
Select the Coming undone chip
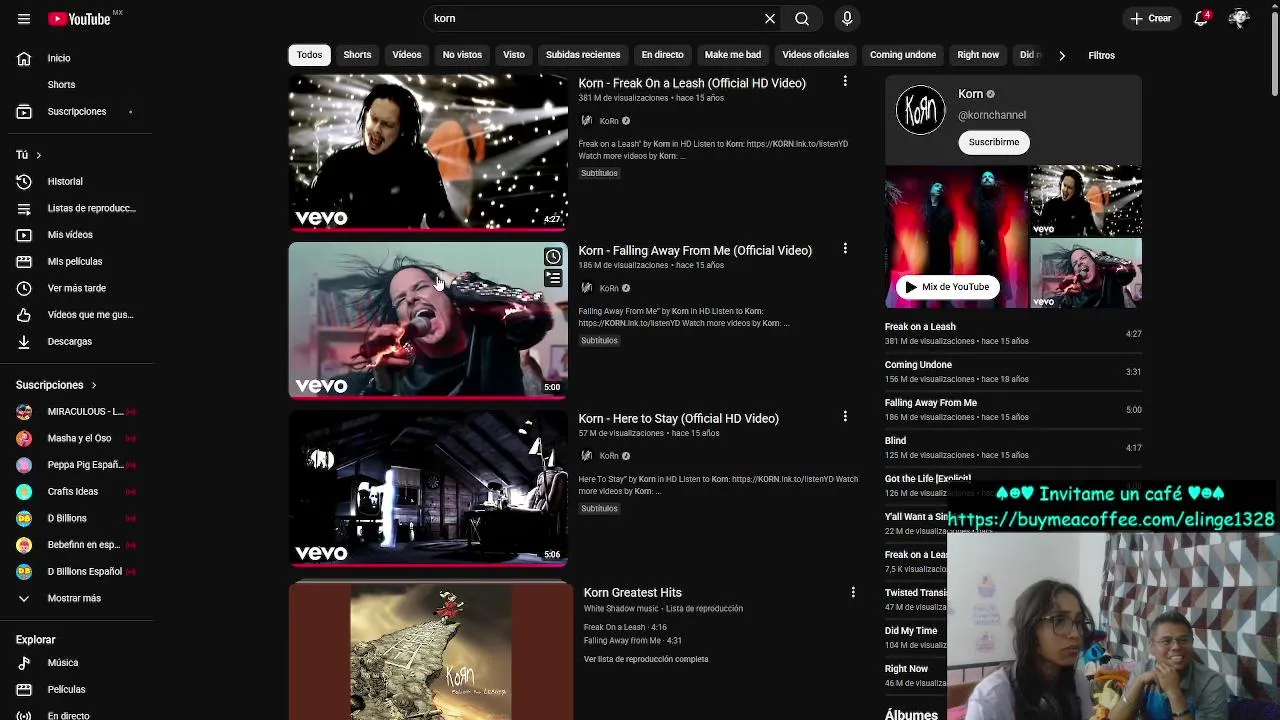[903, 55]
